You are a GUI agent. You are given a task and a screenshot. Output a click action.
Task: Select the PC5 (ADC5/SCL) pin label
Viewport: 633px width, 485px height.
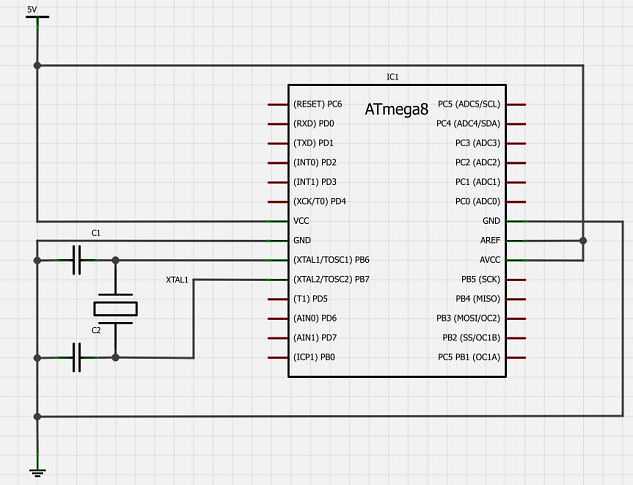[x=469, y=104]
